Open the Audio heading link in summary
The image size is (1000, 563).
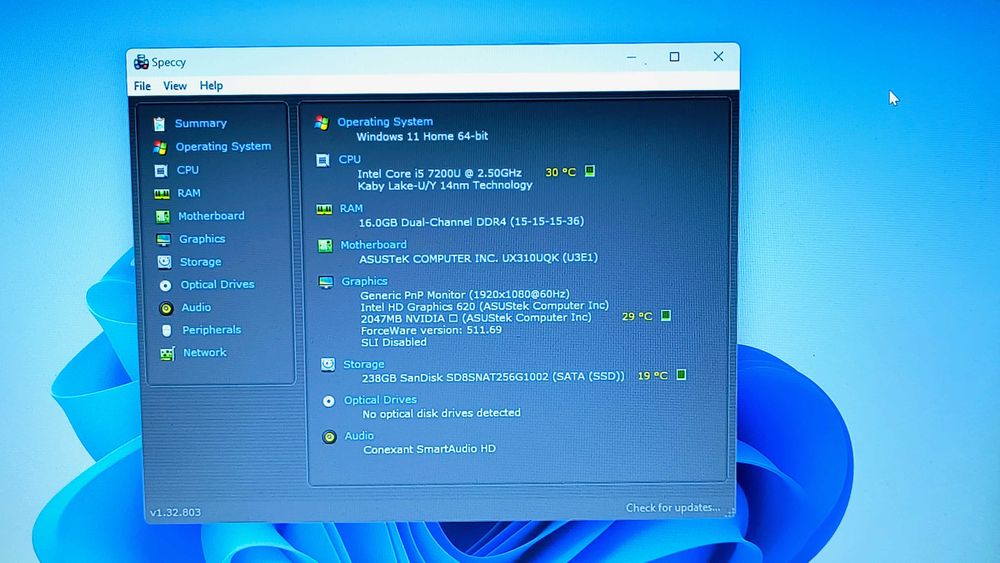(x=359, y=435)
